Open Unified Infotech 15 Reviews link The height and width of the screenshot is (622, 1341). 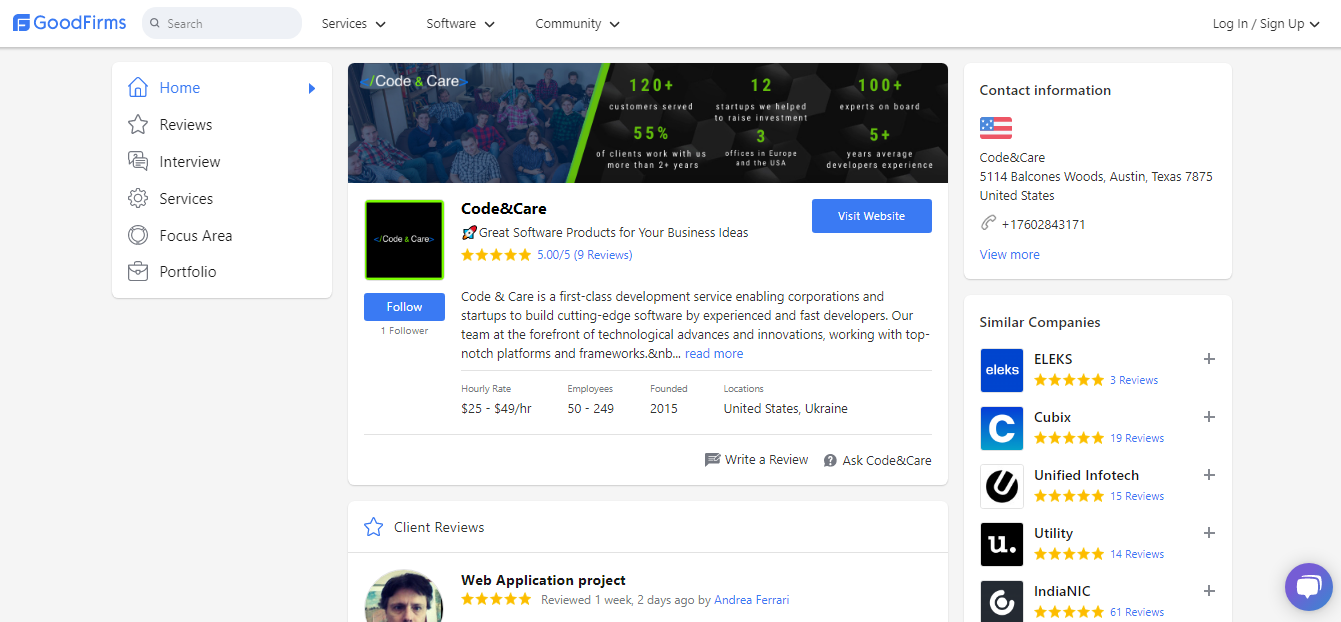1137,496
